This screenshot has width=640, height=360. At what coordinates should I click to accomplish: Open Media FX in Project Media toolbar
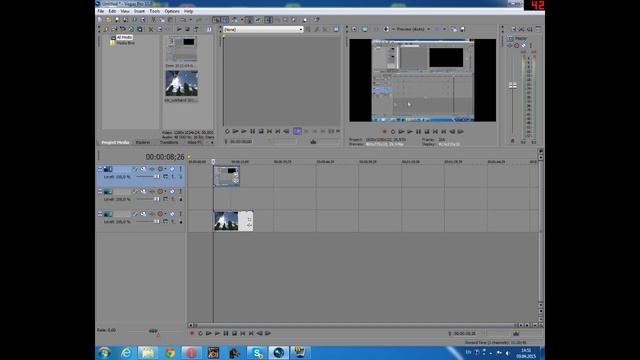[167, 29]
